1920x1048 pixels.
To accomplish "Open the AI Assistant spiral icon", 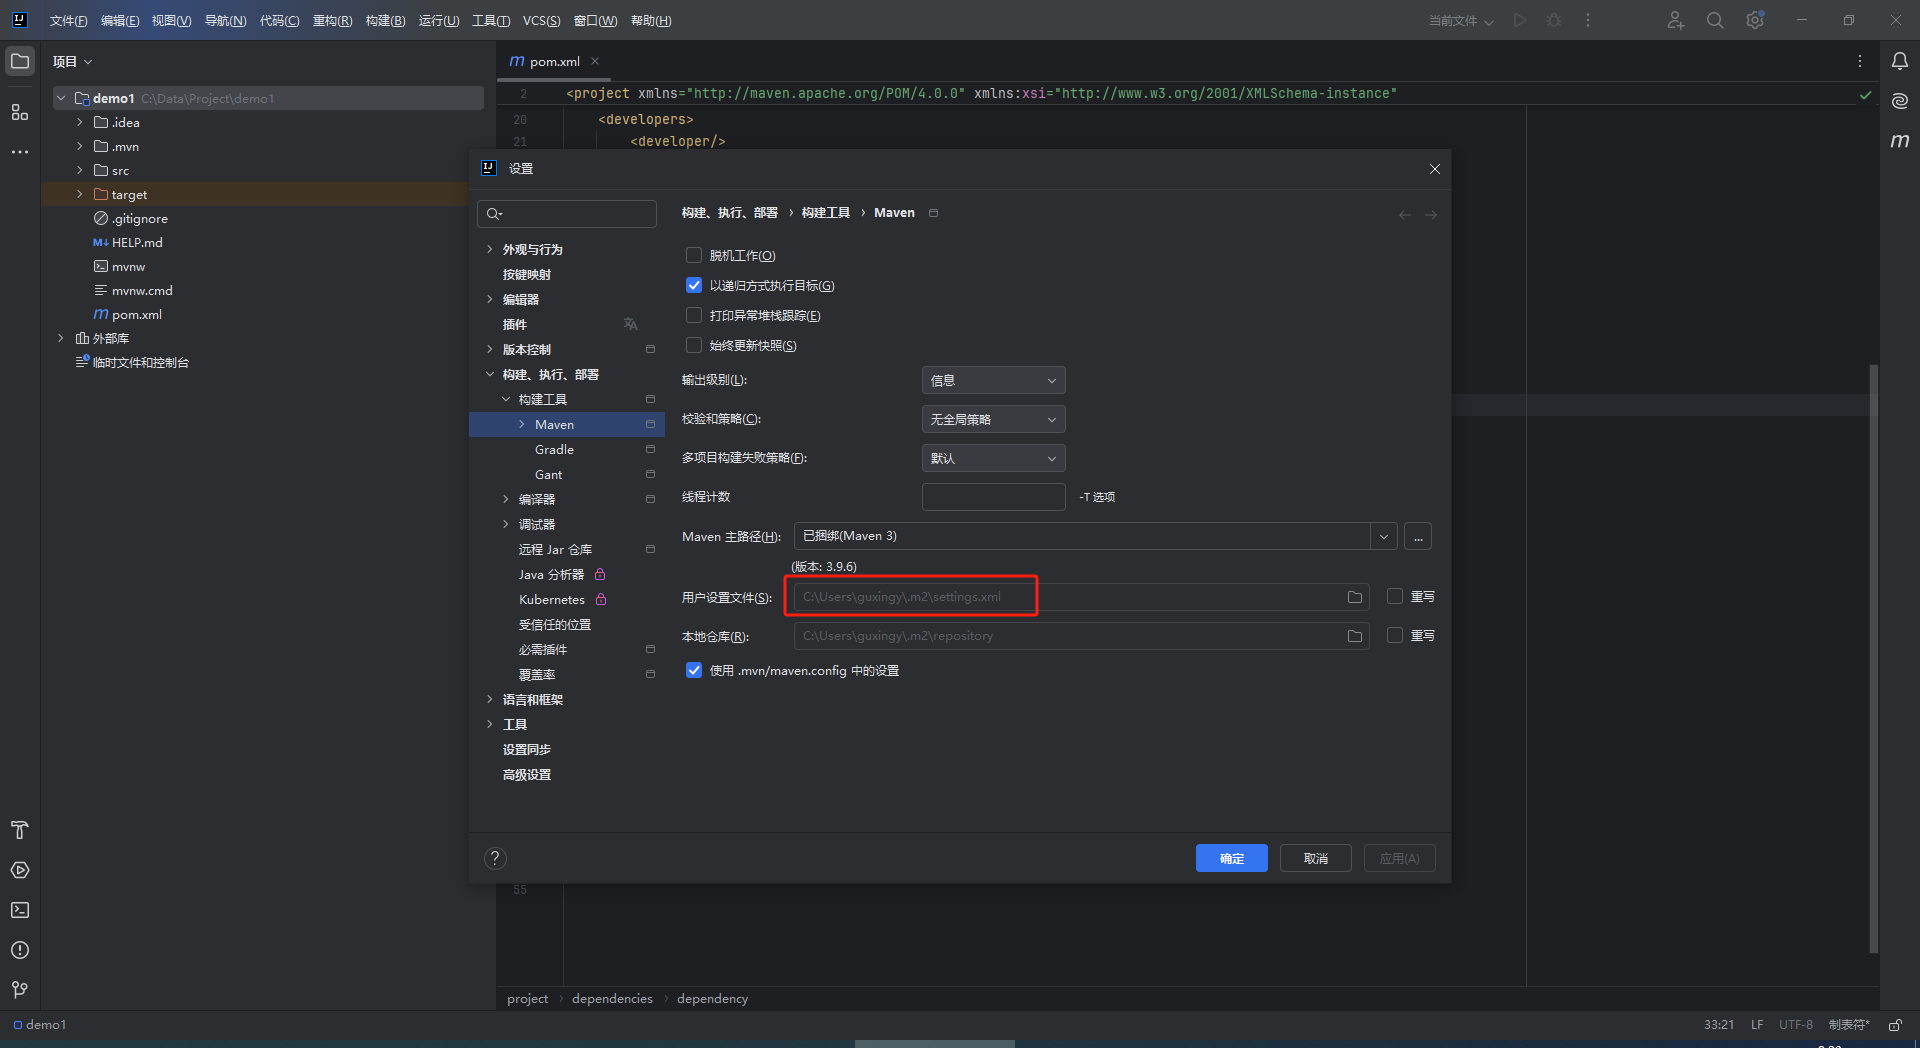I will (1900, 101).
